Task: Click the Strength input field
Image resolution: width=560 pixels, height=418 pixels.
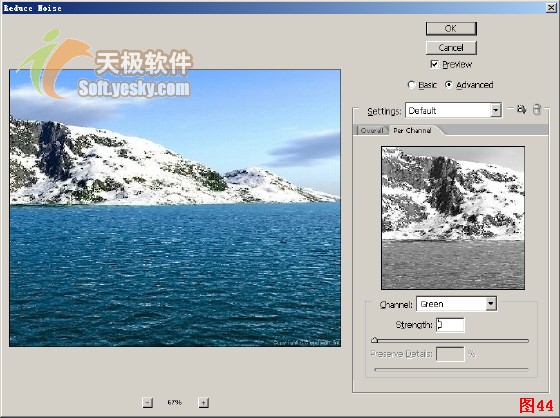Action: click(x=450, y=325)
